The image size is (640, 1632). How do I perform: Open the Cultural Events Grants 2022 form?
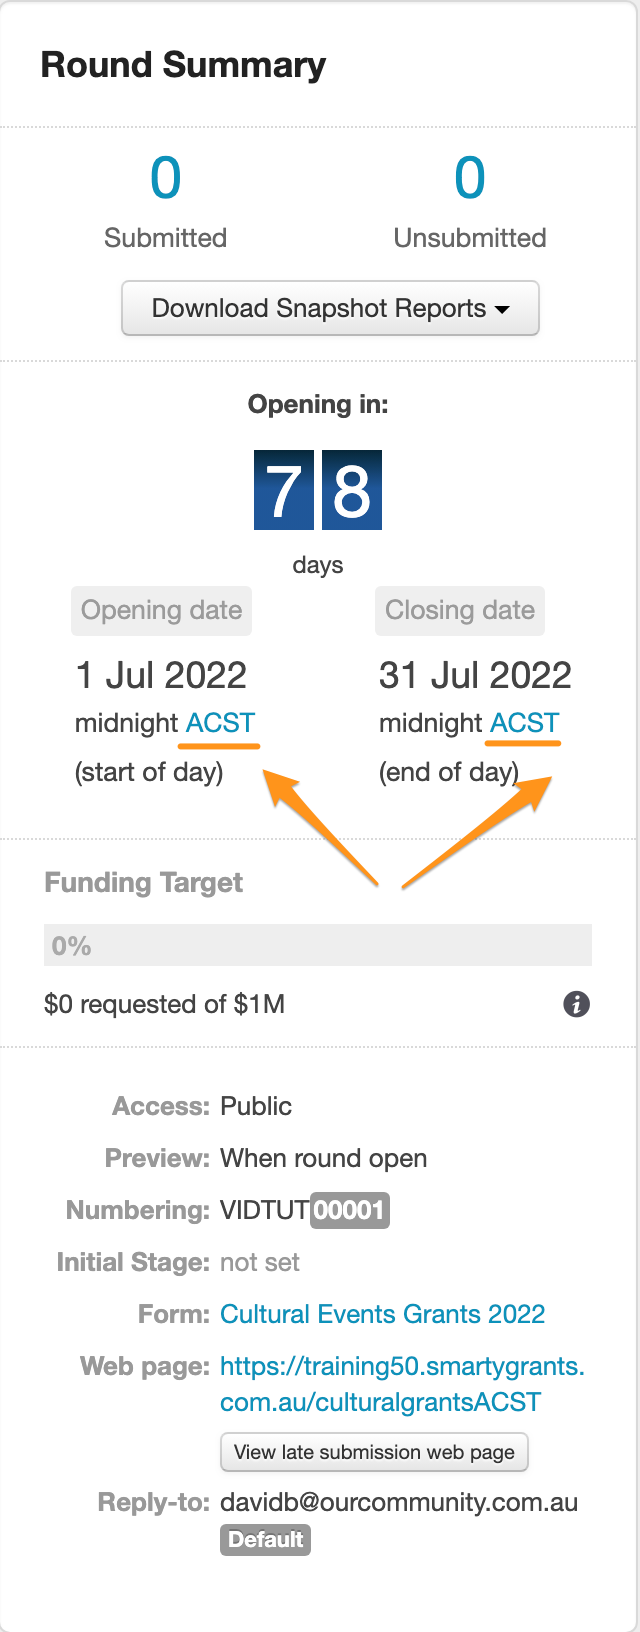(x=382, y=1314)
